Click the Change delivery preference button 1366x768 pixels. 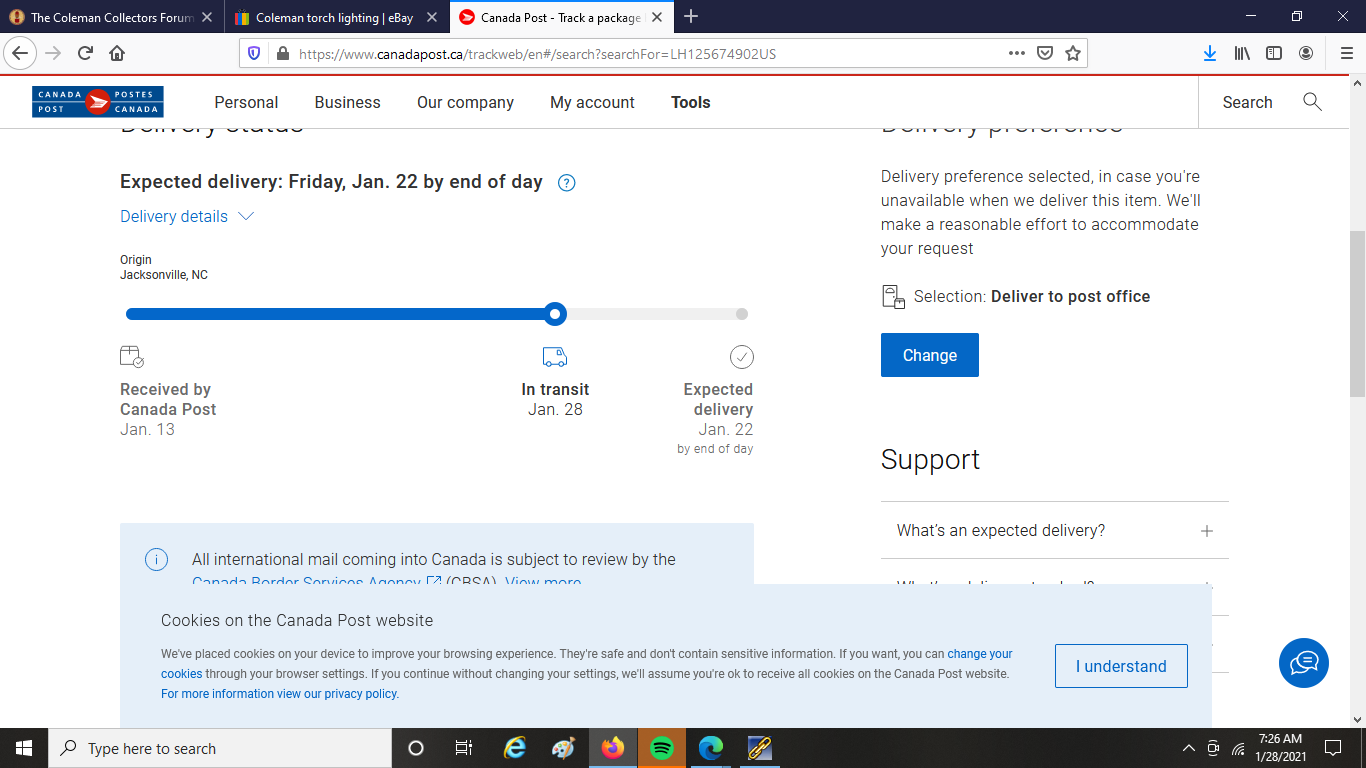coord(929,355)
